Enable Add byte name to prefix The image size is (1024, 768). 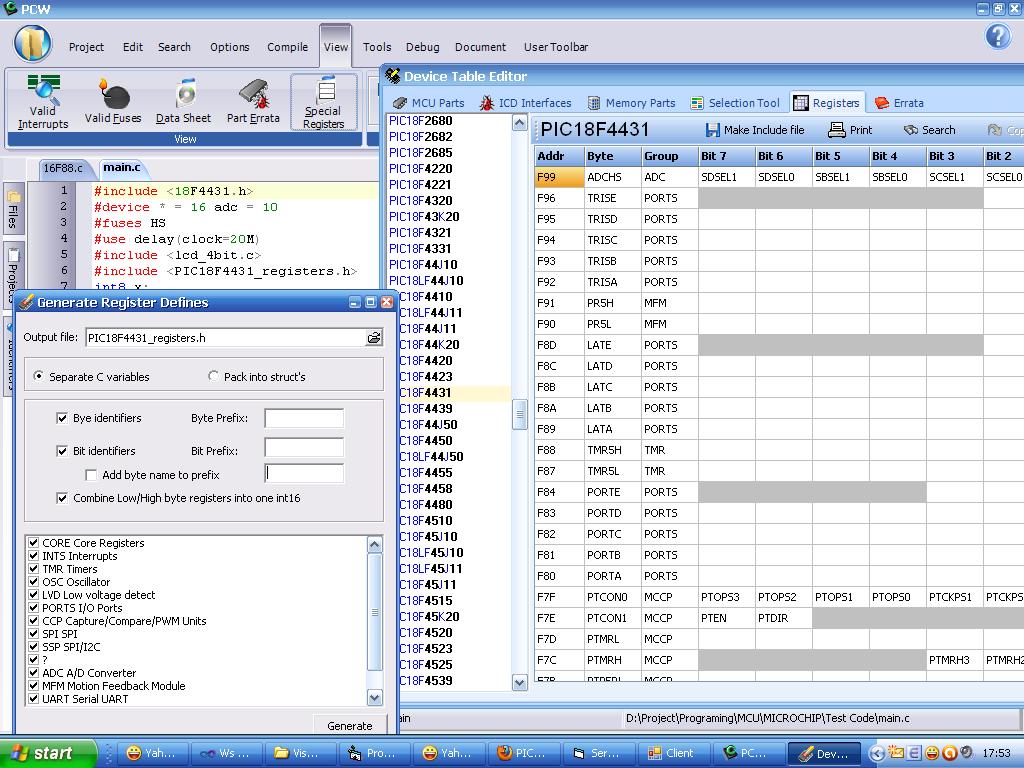(91, 475)
